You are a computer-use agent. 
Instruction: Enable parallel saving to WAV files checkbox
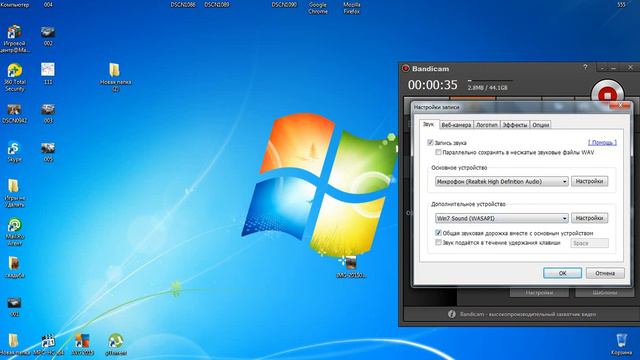click(438, 152)
